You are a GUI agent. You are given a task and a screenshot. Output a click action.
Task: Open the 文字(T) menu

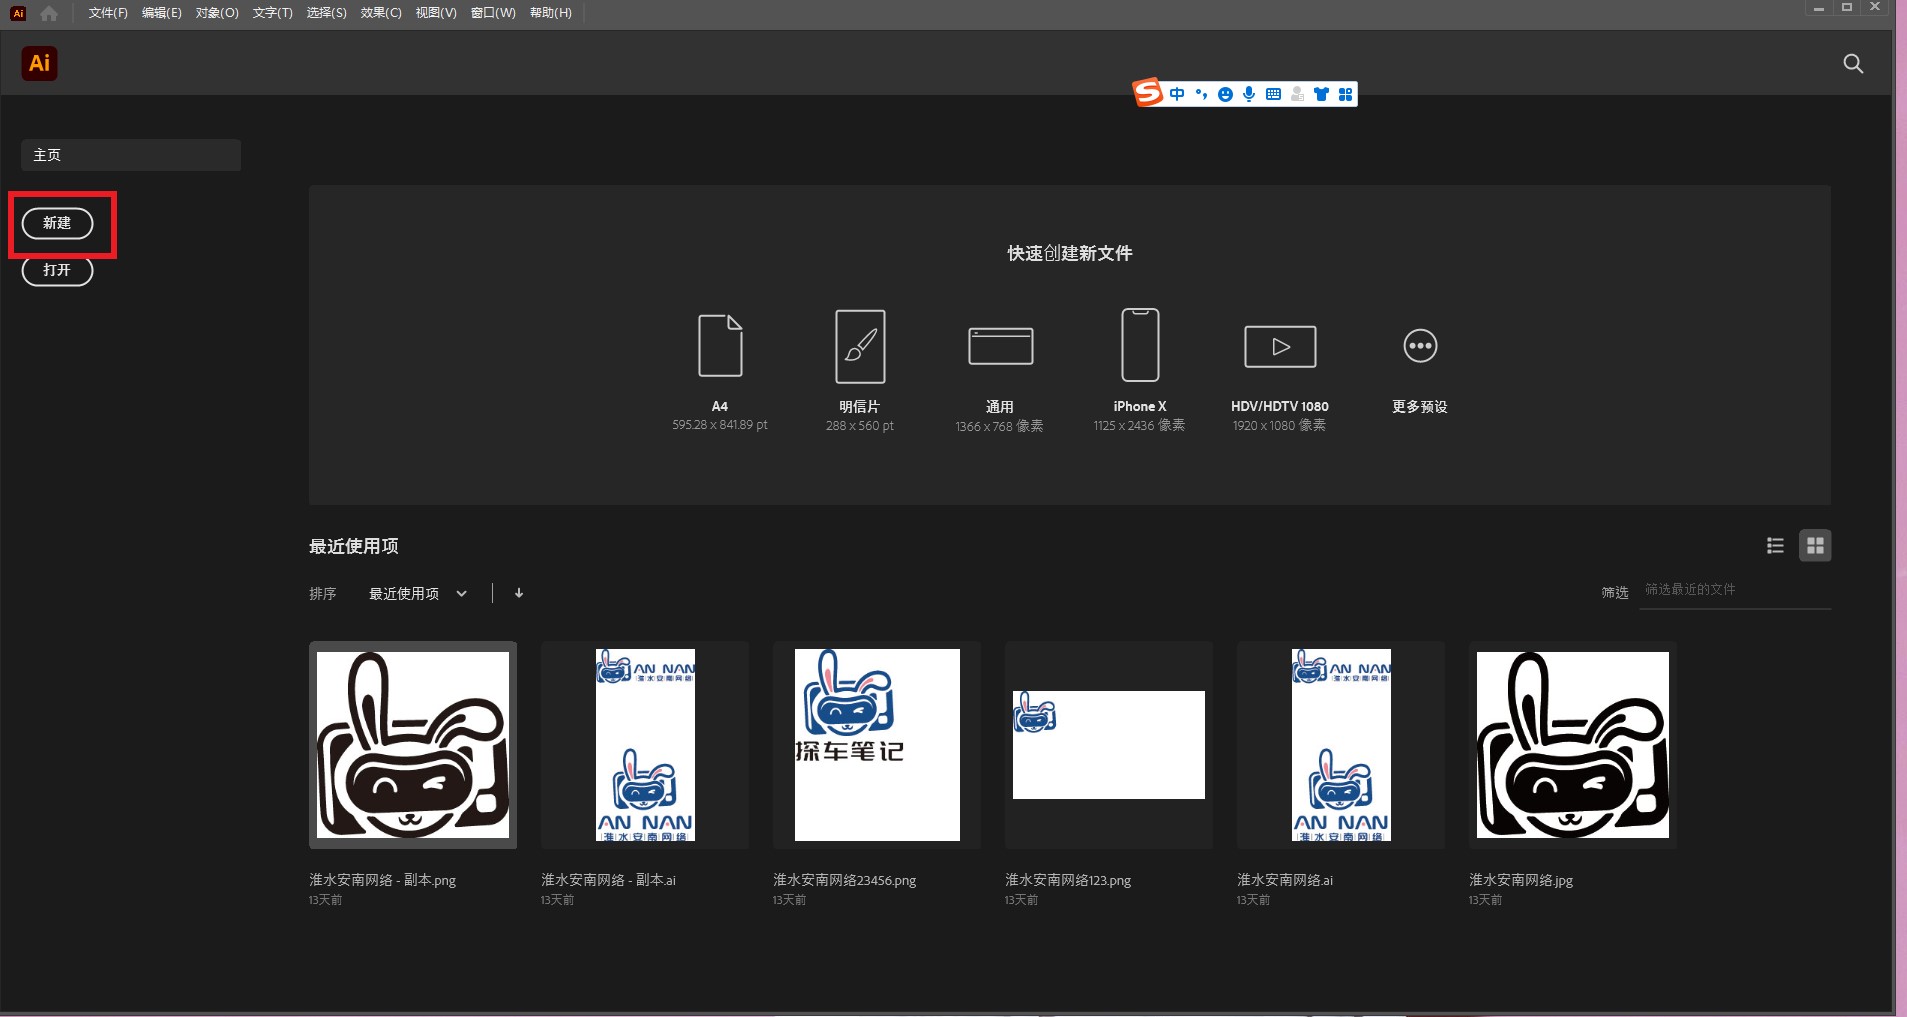point(273,13)
